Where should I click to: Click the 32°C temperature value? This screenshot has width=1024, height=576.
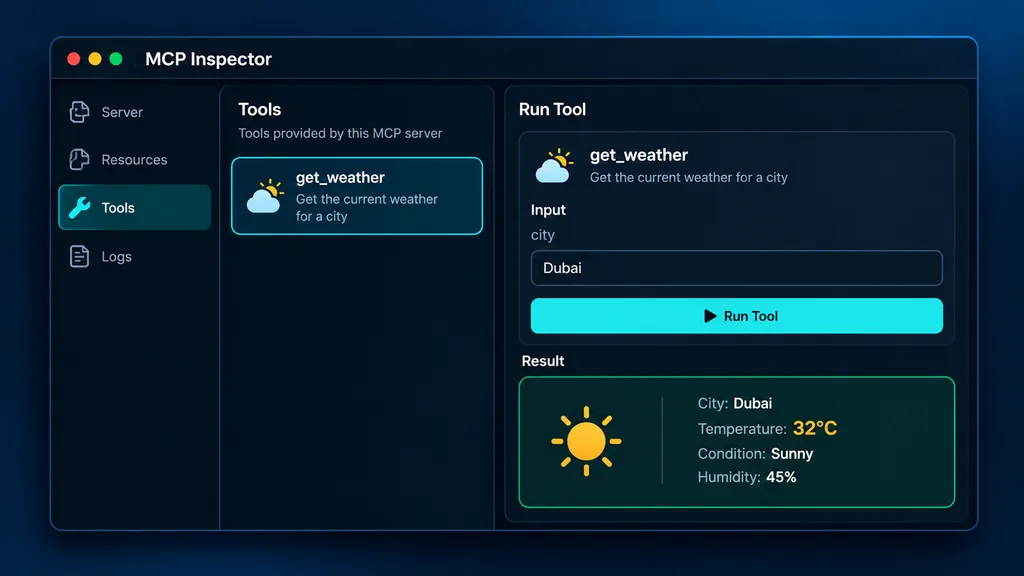click(814, 428)
